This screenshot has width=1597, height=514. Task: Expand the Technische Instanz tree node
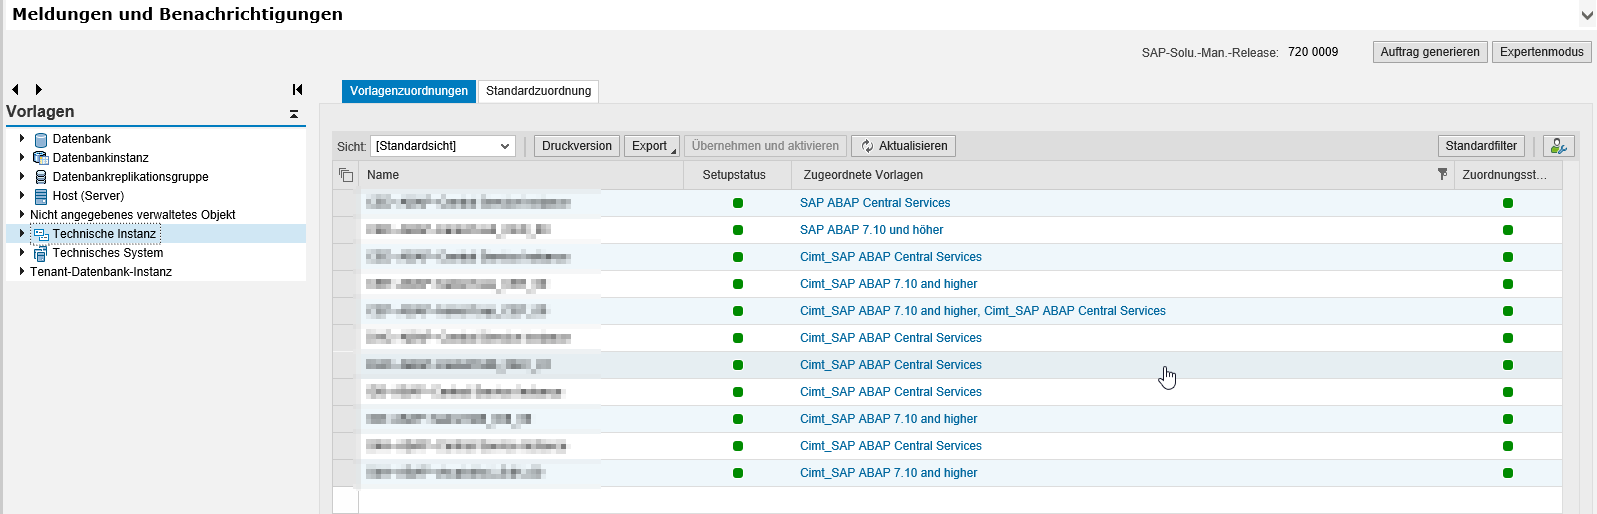22,233
